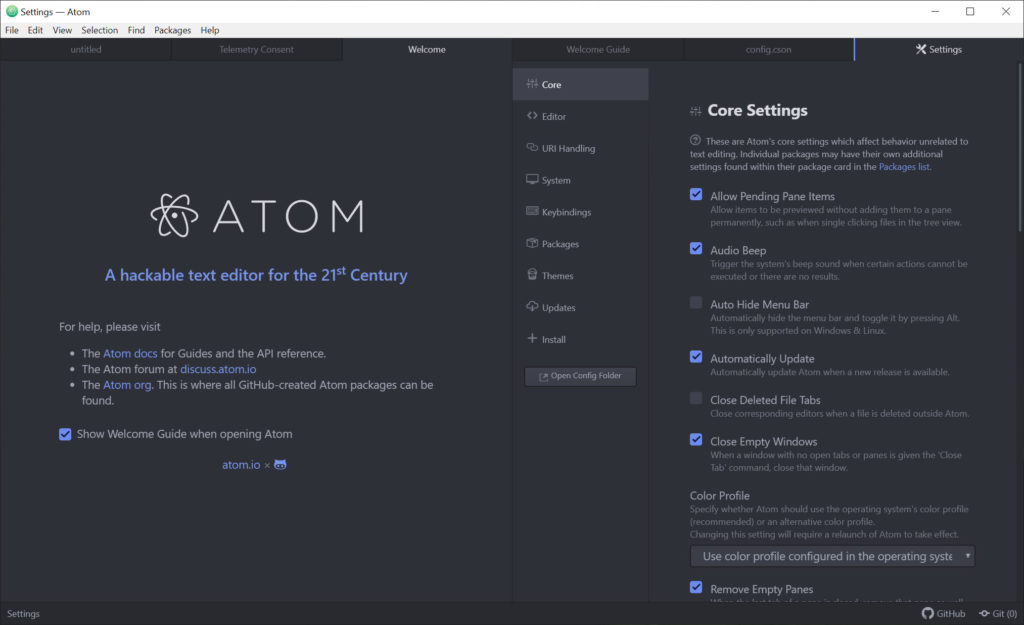This screenshot has width=1024, height=625.
Task: Click the external link icon on Open Config Folder
Action: [x=543, y=376]
